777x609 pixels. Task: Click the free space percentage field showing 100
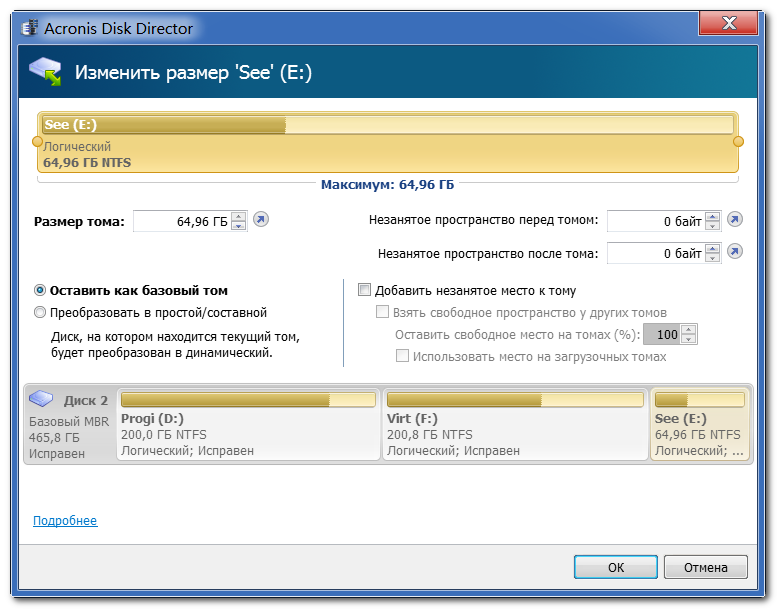[663, 334]
